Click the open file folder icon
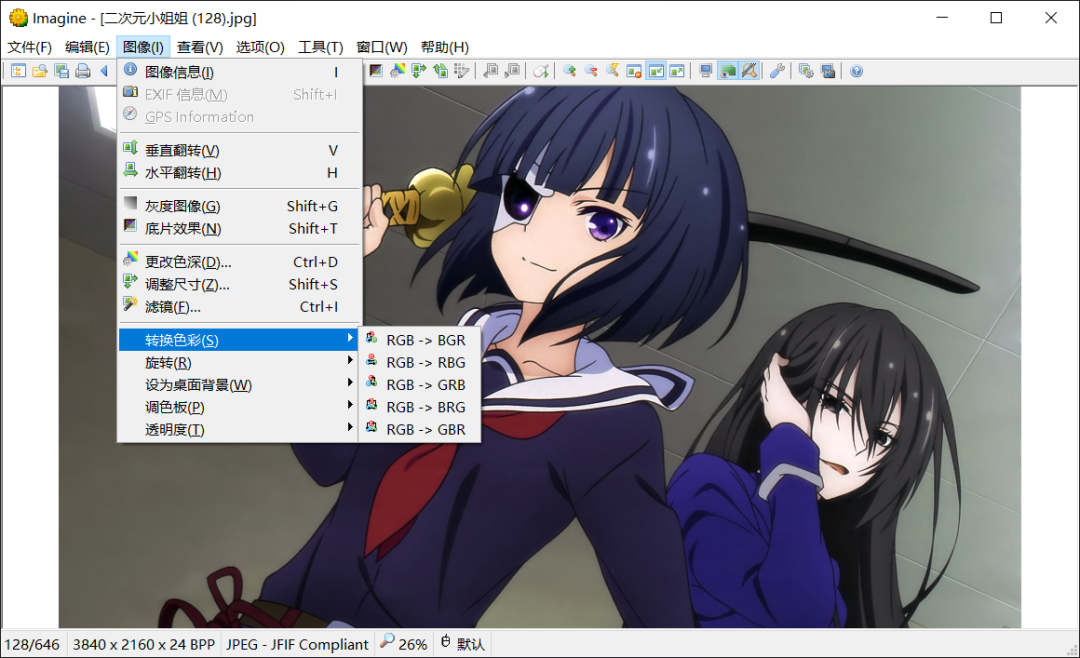Viewport: 1080px width, 658px height. (x=39, y=71)
